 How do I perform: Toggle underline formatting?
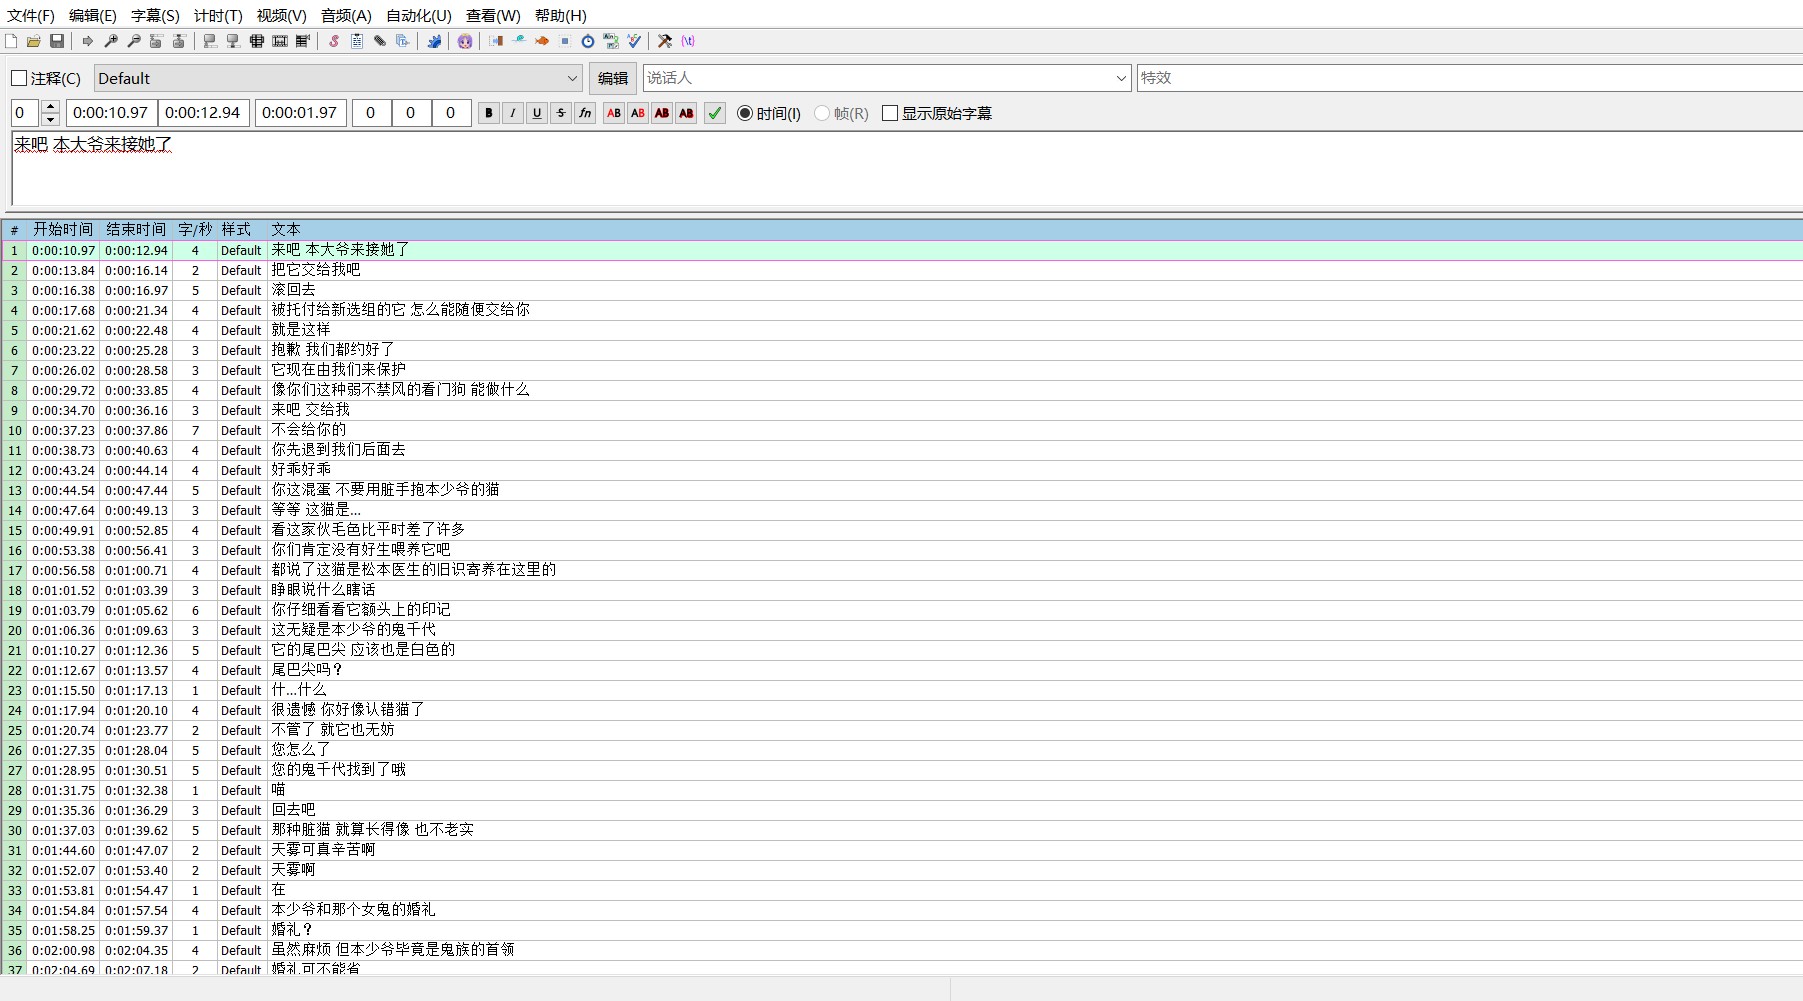(537, 113)
